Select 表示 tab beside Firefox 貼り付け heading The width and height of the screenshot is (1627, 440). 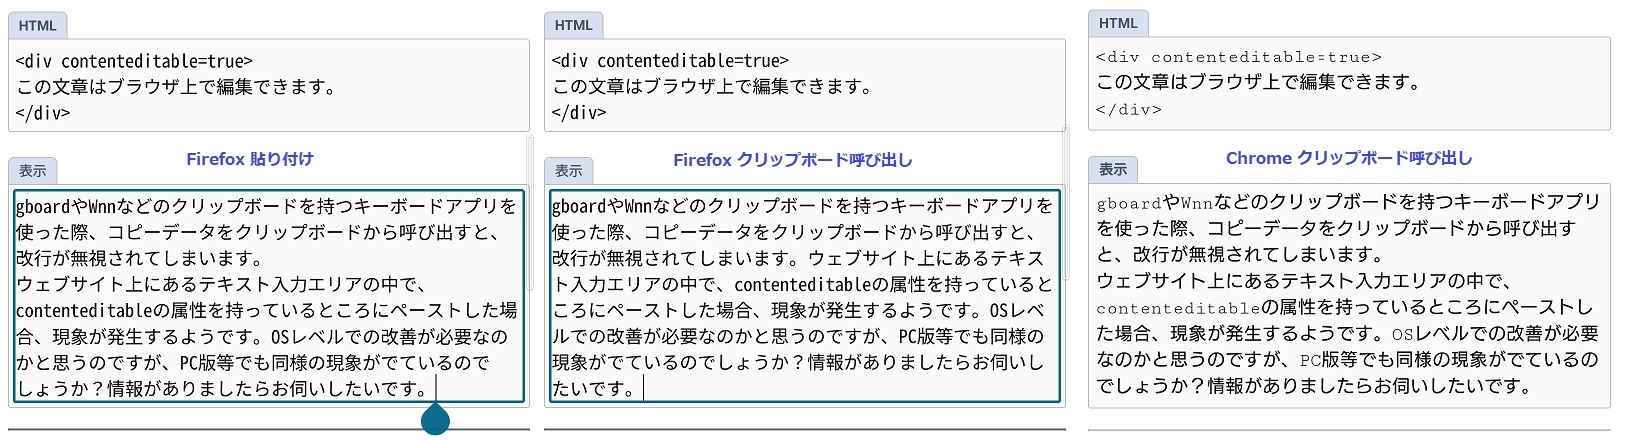(33, 171)
